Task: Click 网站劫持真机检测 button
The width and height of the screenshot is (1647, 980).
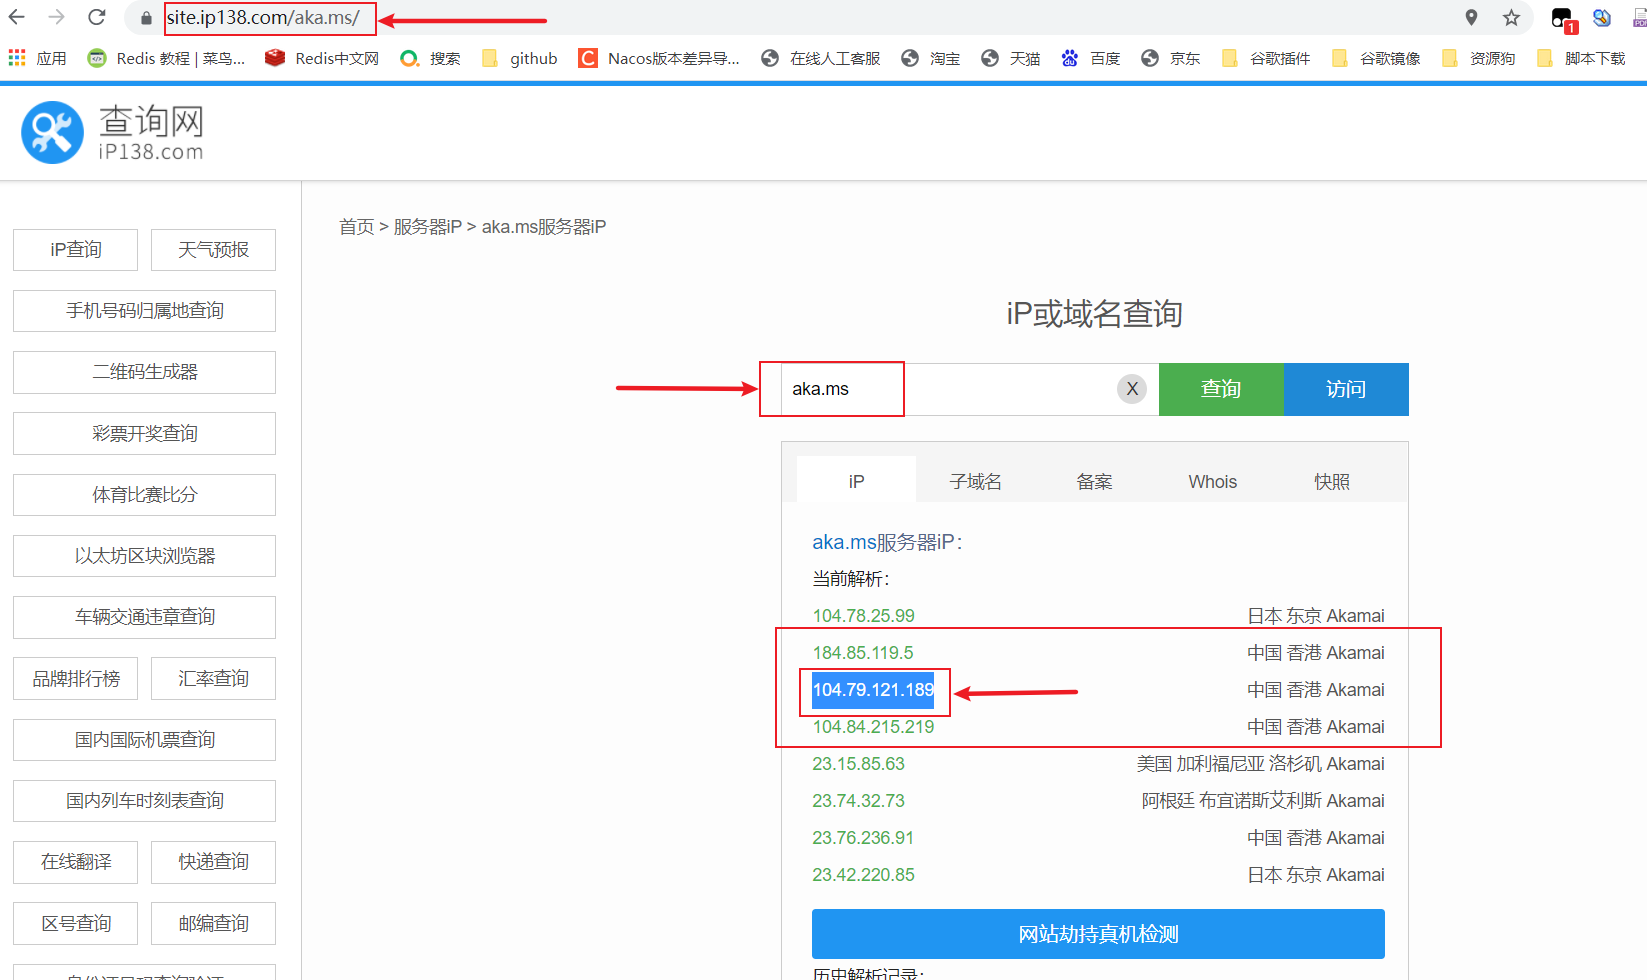Action: 1098,934
